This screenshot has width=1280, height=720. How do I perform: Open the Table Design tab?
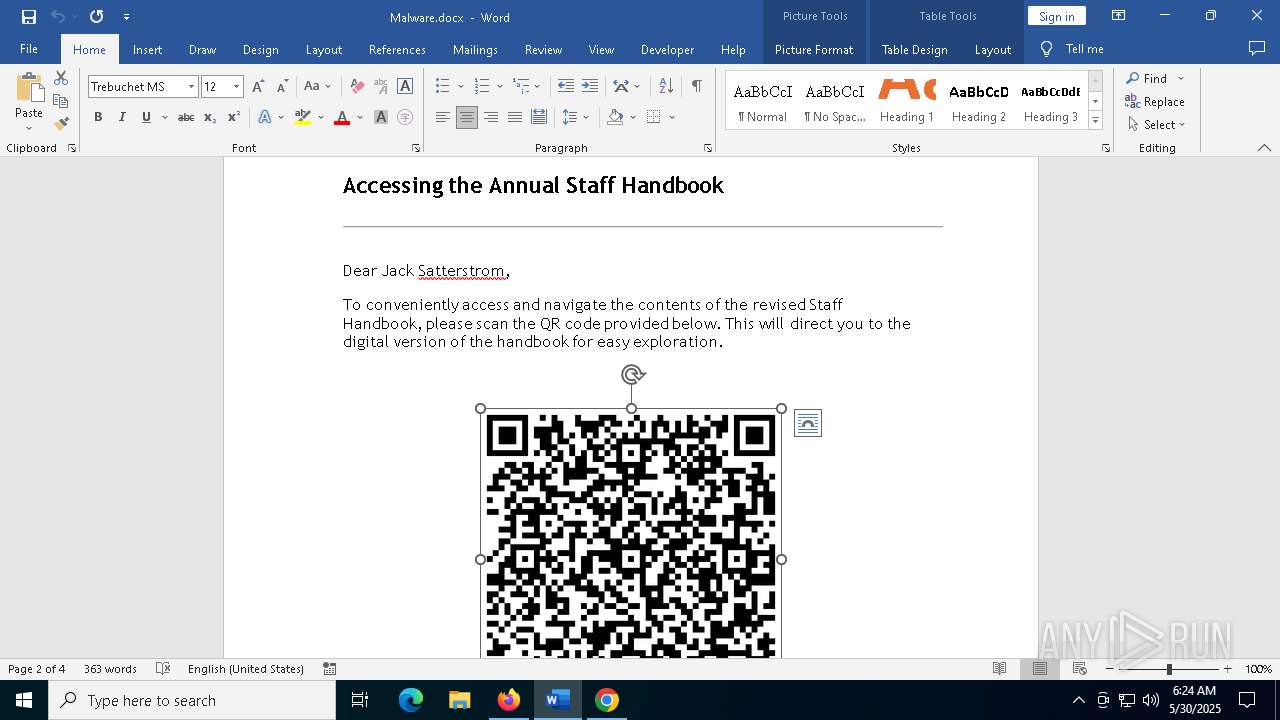tap(914, 49)
